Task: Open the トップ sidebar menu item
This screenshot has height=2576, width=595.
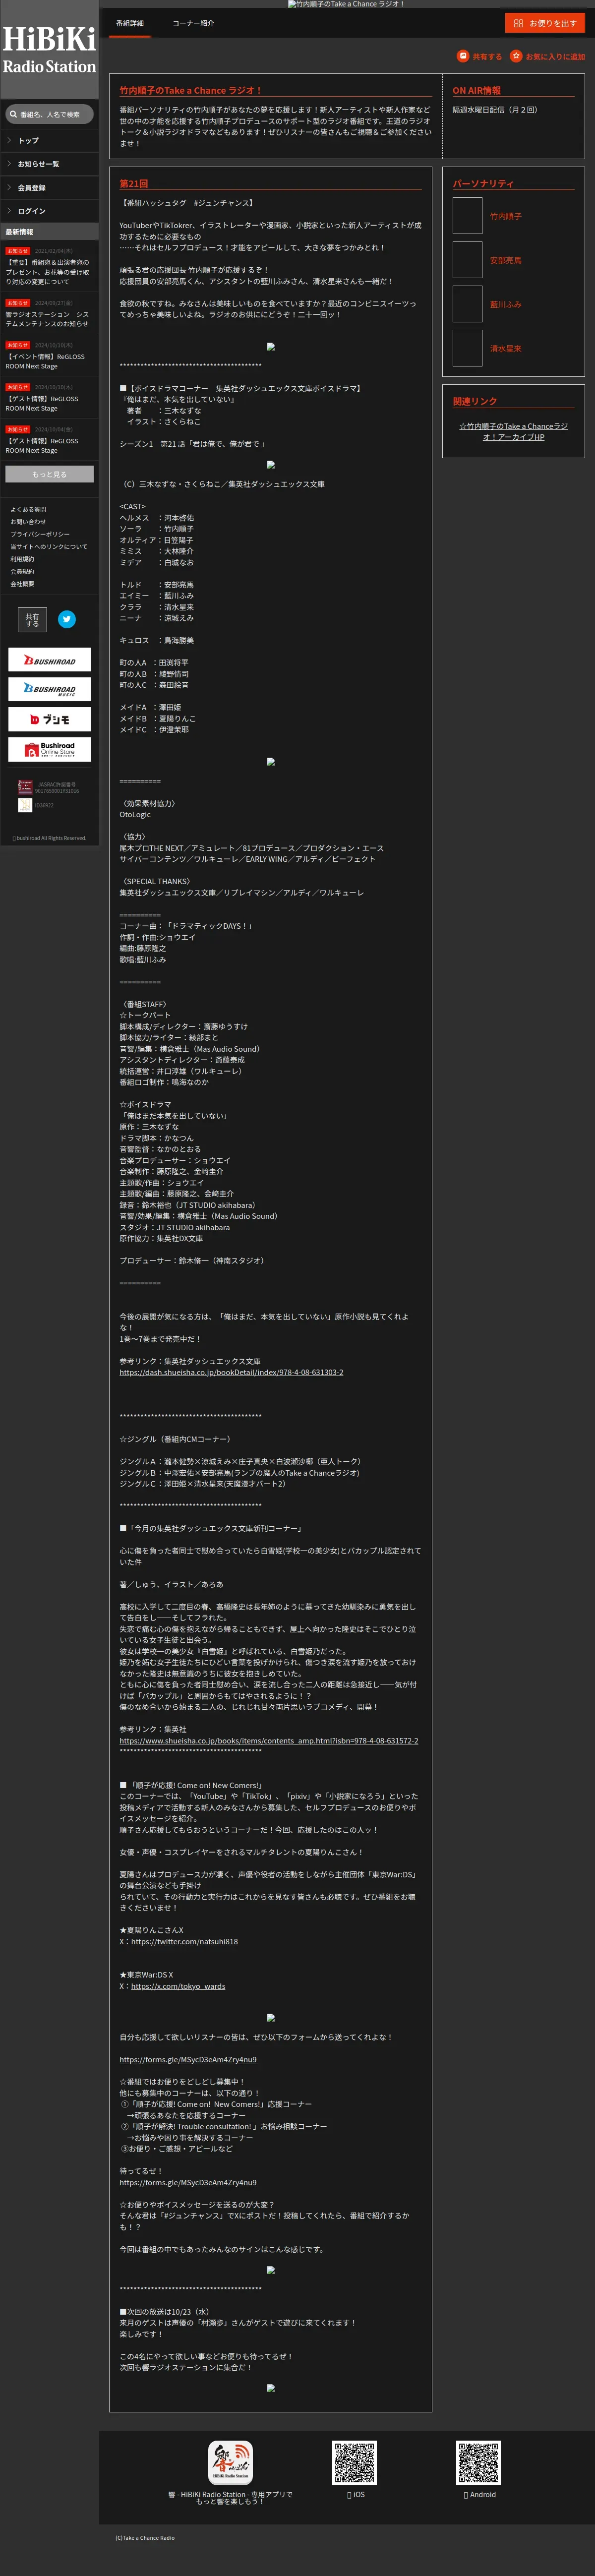Action: point(49,140)
